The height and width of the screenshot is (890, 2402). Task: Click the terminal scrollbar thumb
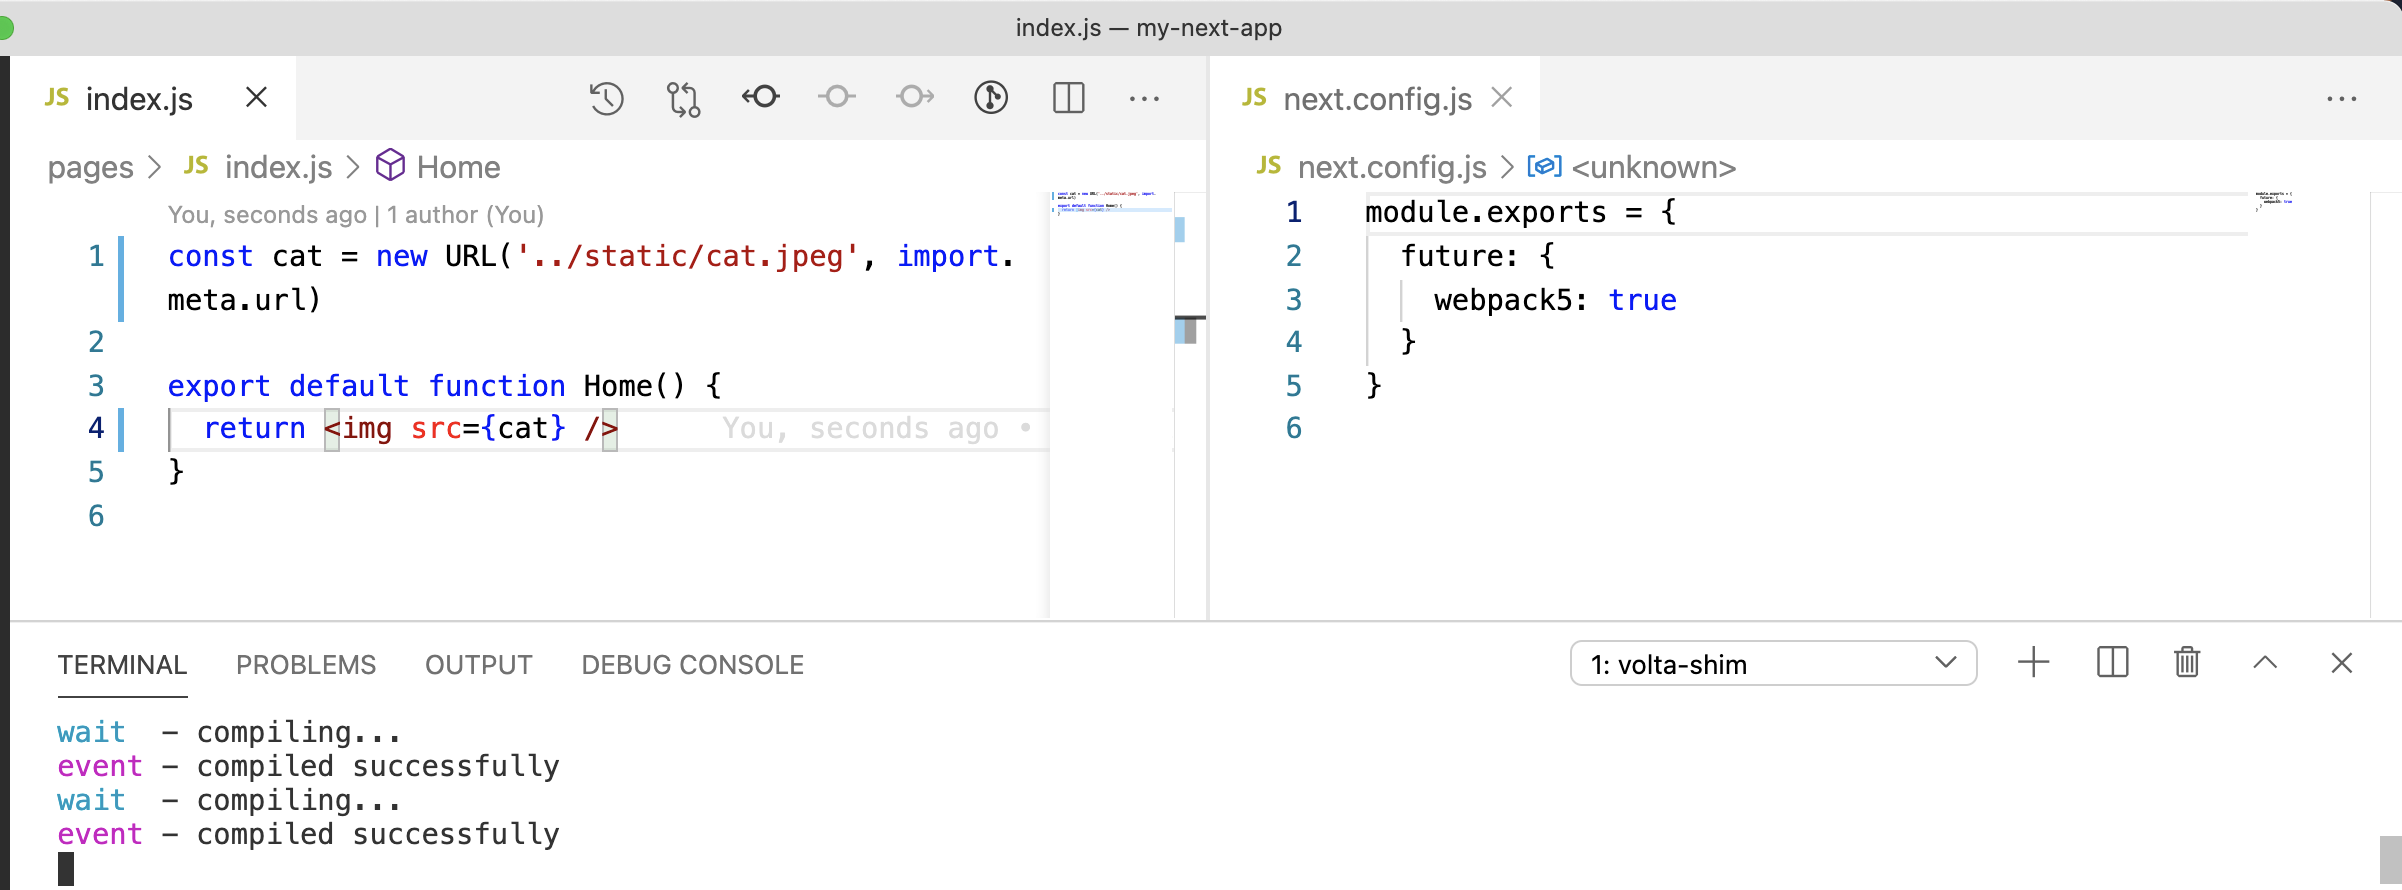pos(2390,861)
